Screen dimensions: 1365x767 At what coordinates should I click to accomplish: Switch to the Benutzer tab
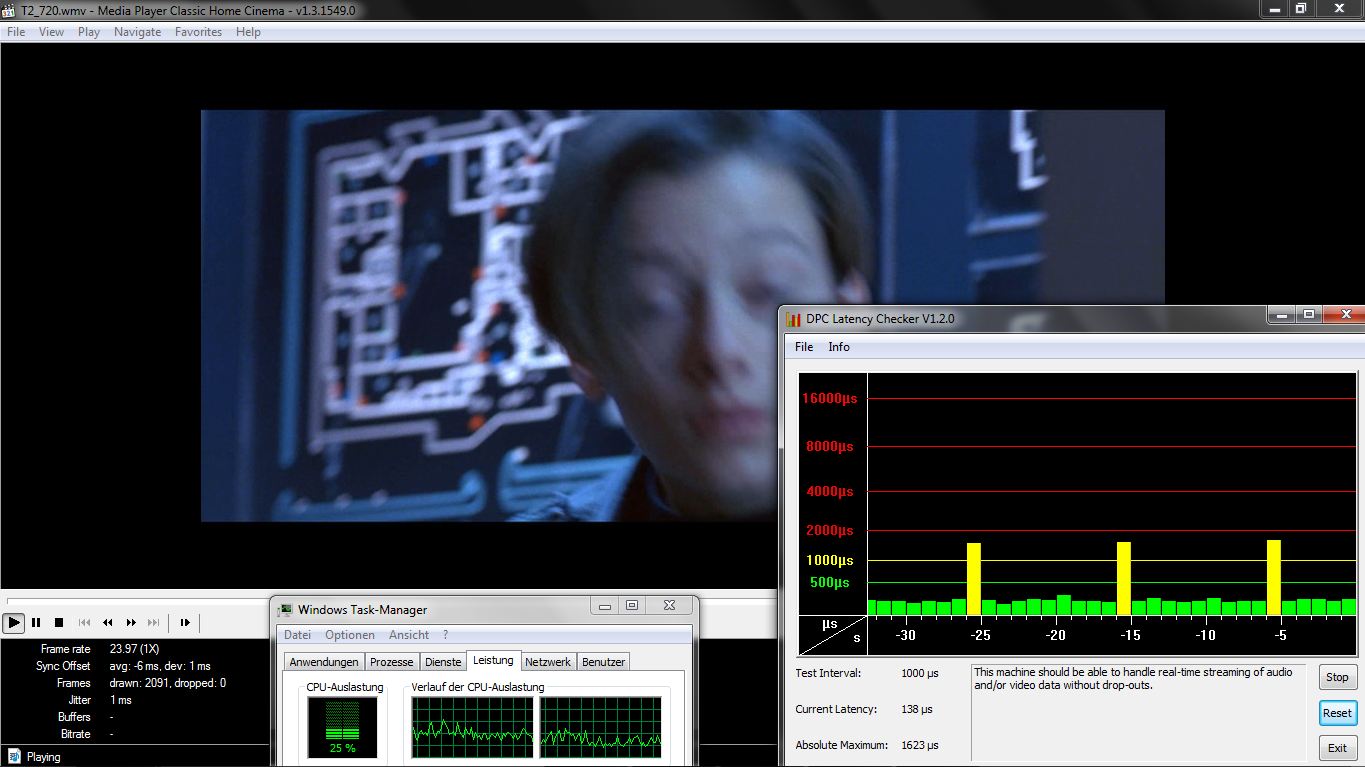[x=603, y=662]
